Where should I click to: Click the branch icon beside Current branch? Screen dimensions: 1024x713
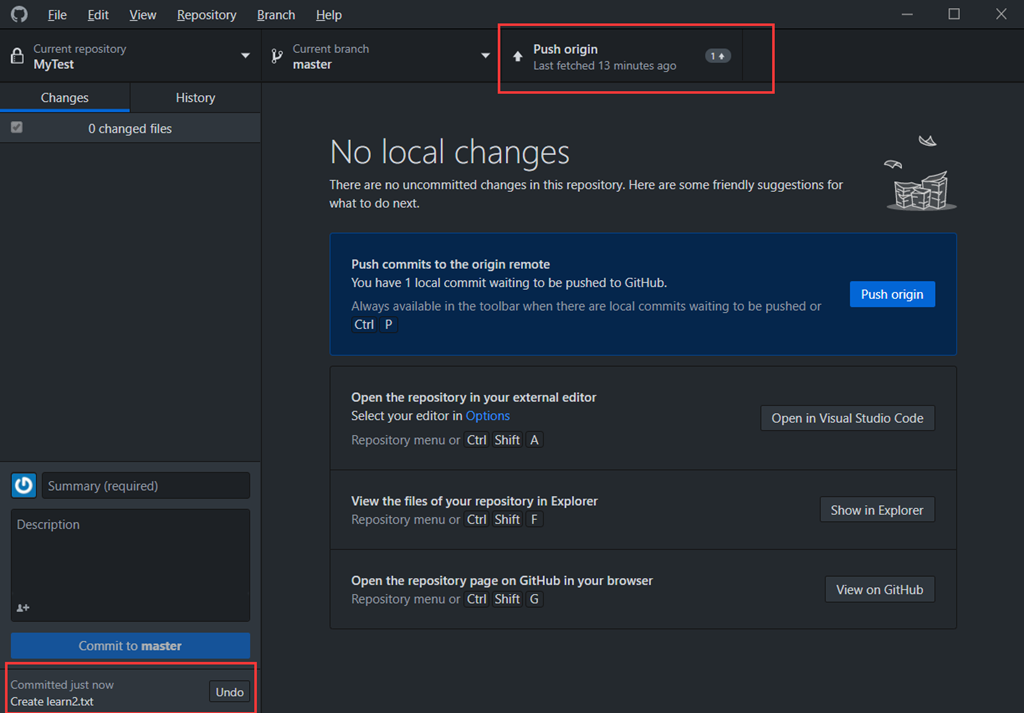[277, 57]
